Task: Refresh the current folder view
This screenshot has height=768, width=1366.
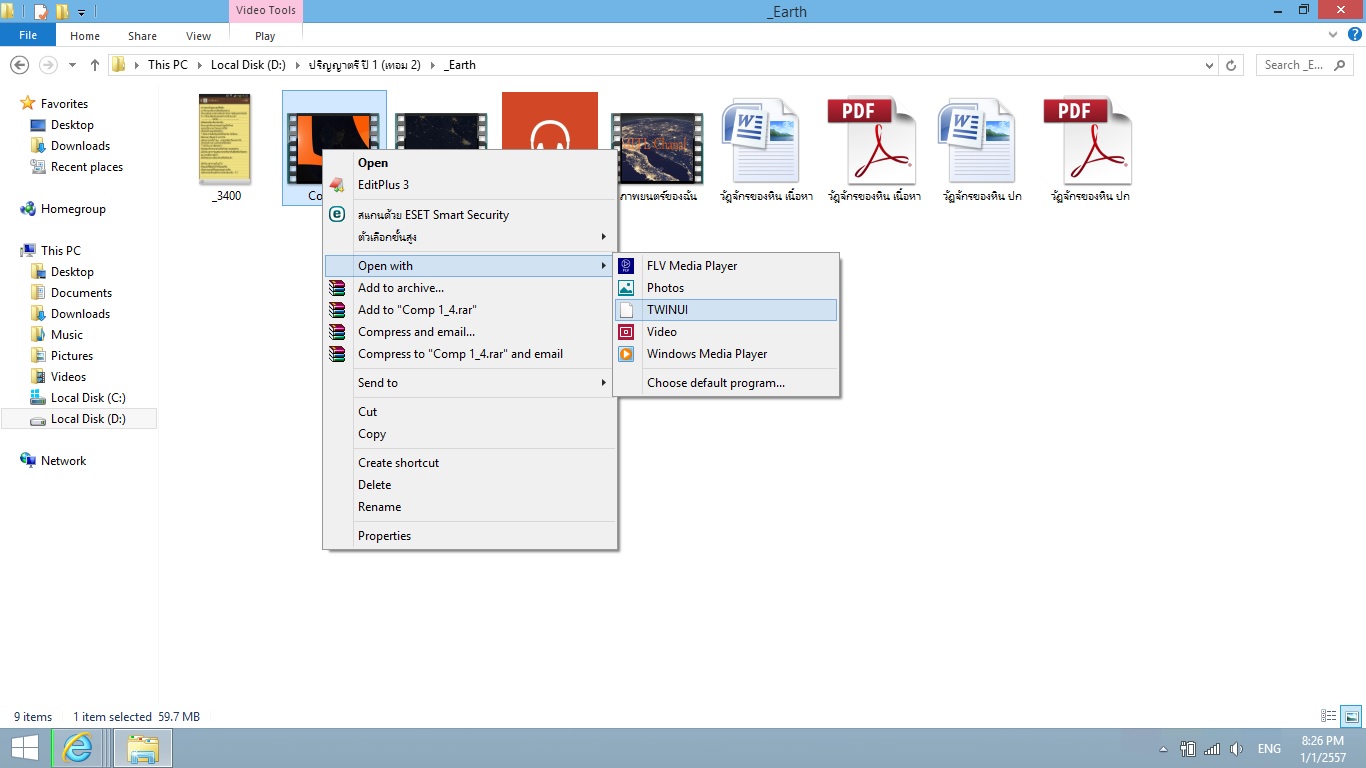Action: 1232,65
